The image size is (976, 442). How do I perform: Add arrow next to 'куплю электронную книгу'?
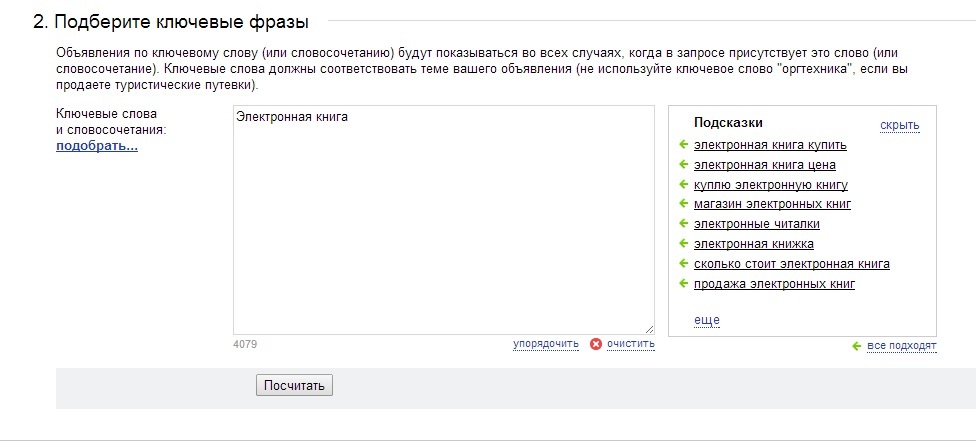click(x=683, y=184)
